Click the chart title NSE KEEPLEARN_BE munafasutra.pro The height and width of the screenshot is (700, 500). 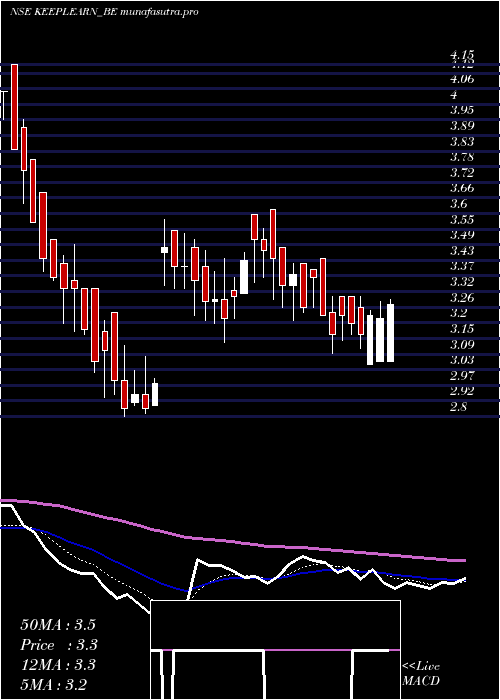click(x=104, y=12)
